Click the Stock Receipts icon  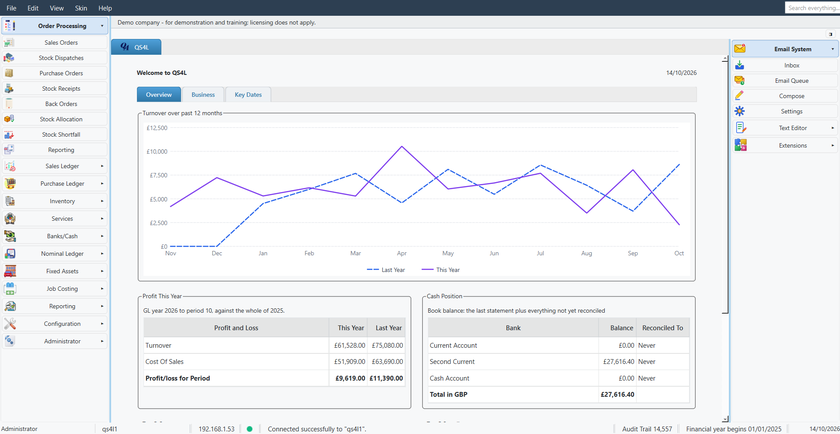pos(9,88)
